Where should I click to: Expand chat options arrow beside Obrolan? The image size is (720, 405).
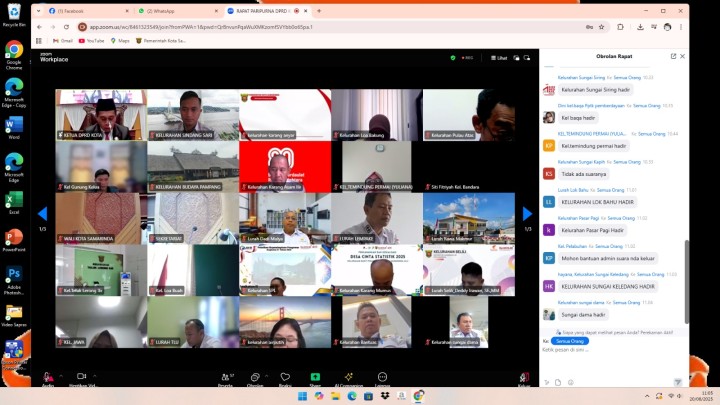click(x=266, y=376)
